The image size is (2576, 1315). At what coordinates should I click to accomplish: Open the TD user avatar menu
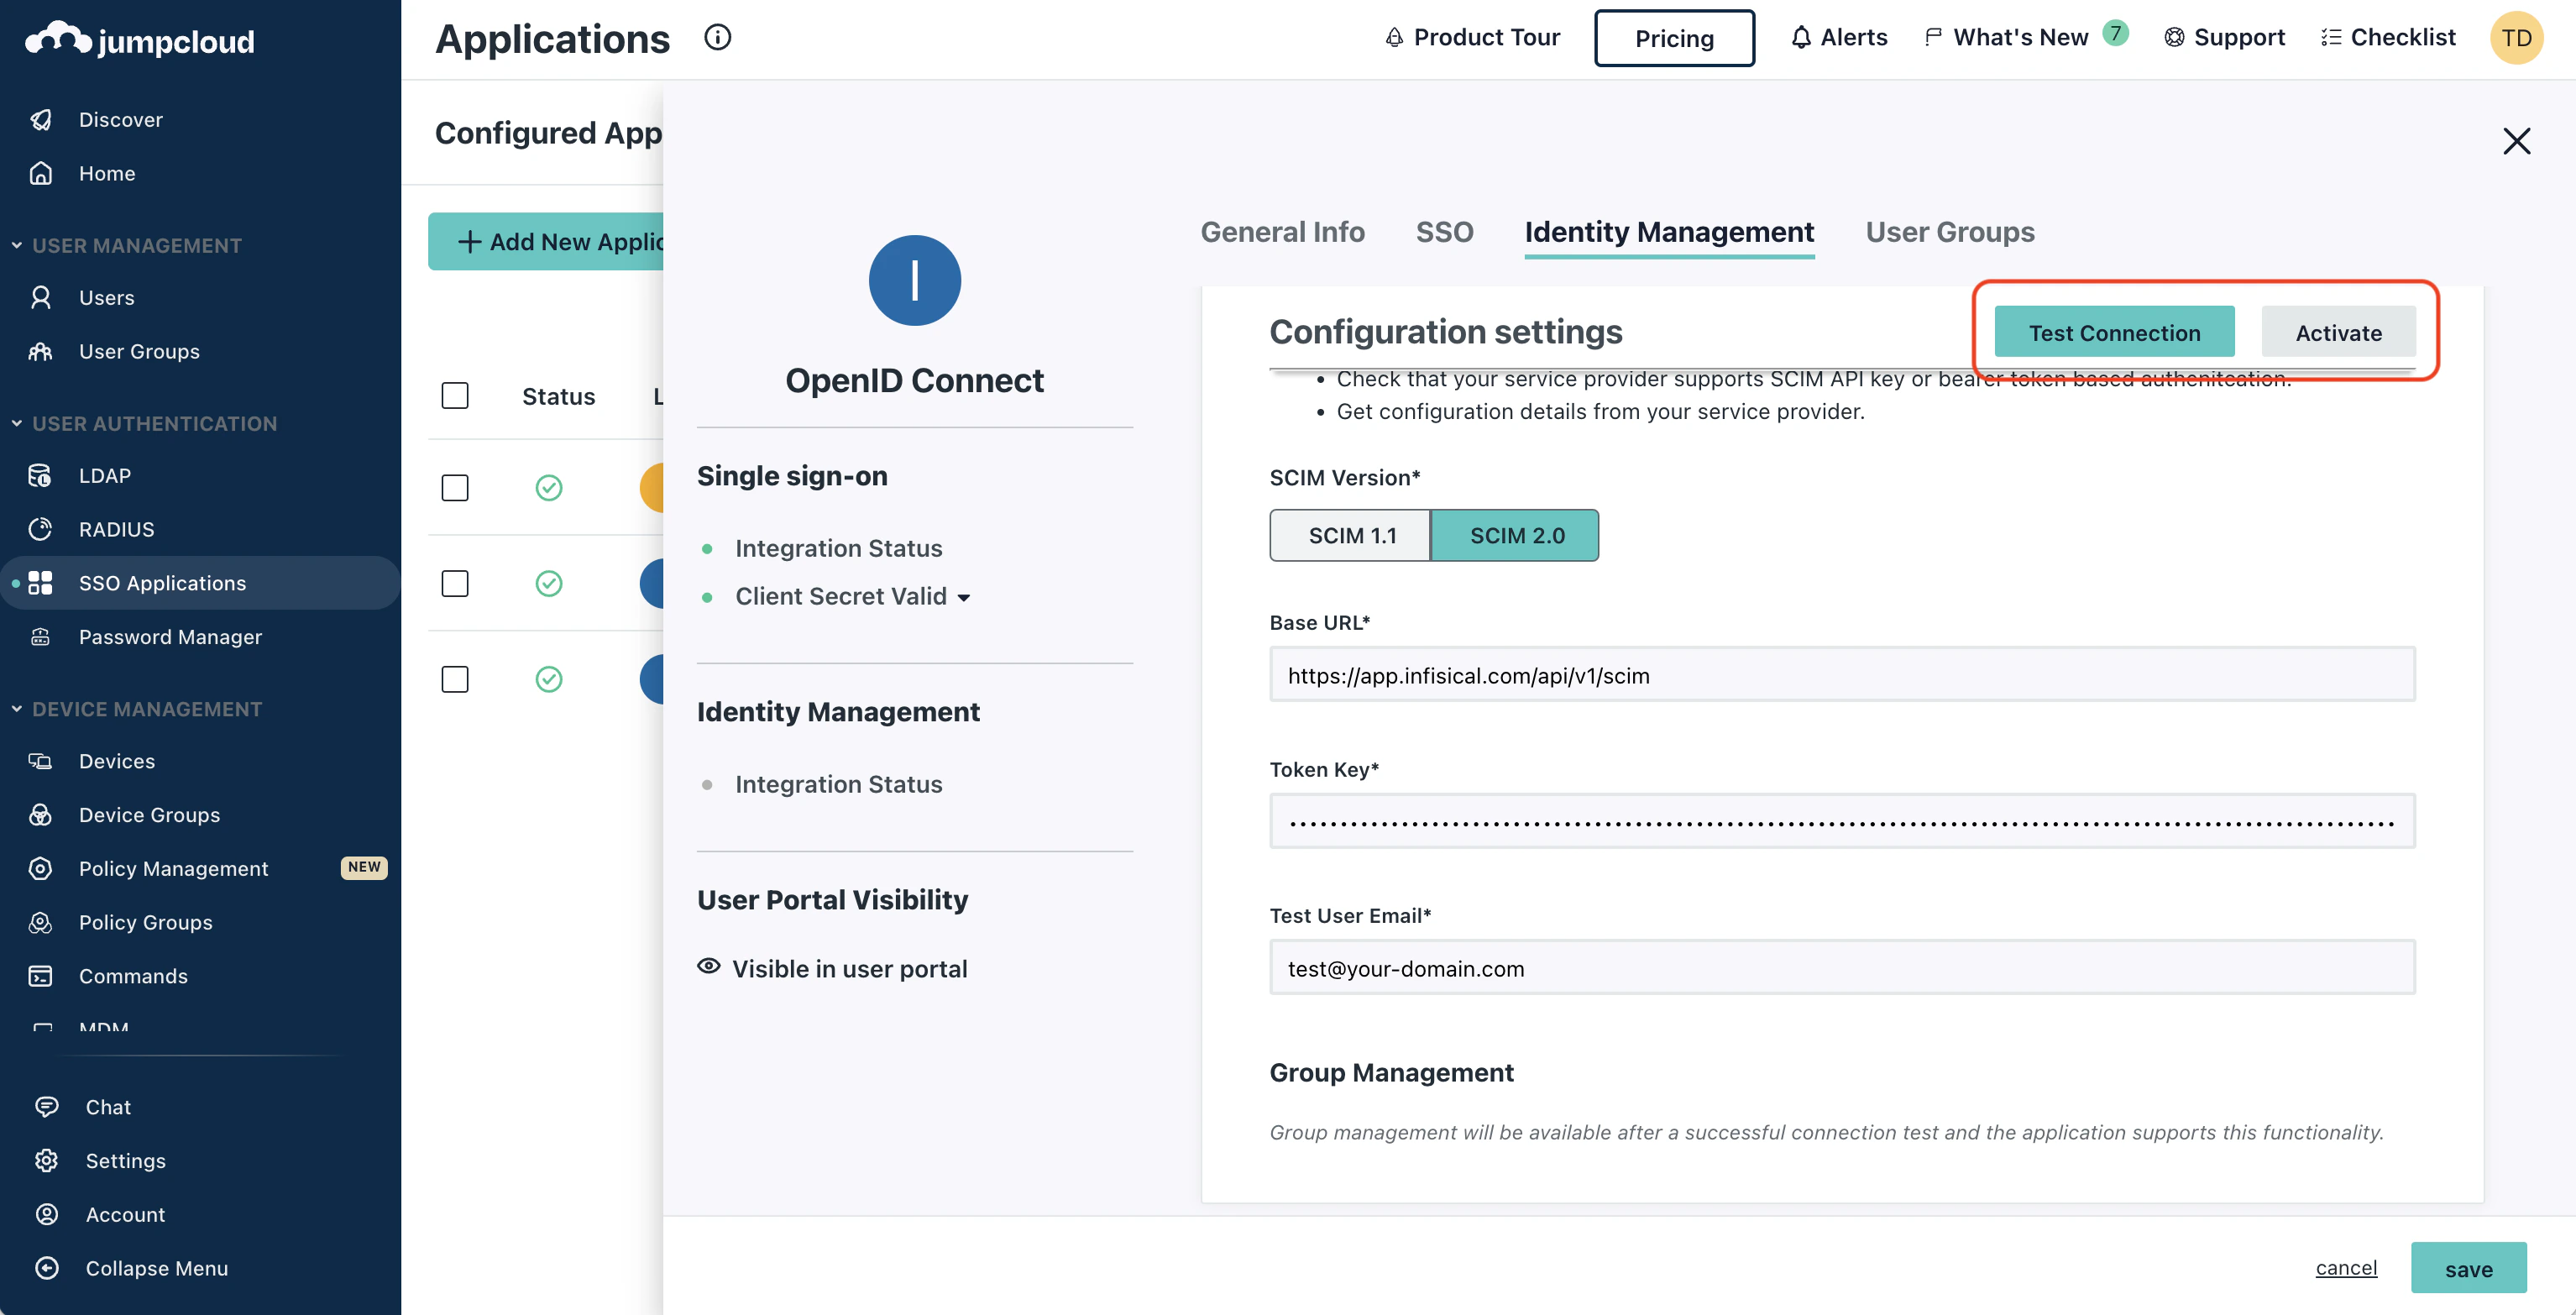(2516, 38)
